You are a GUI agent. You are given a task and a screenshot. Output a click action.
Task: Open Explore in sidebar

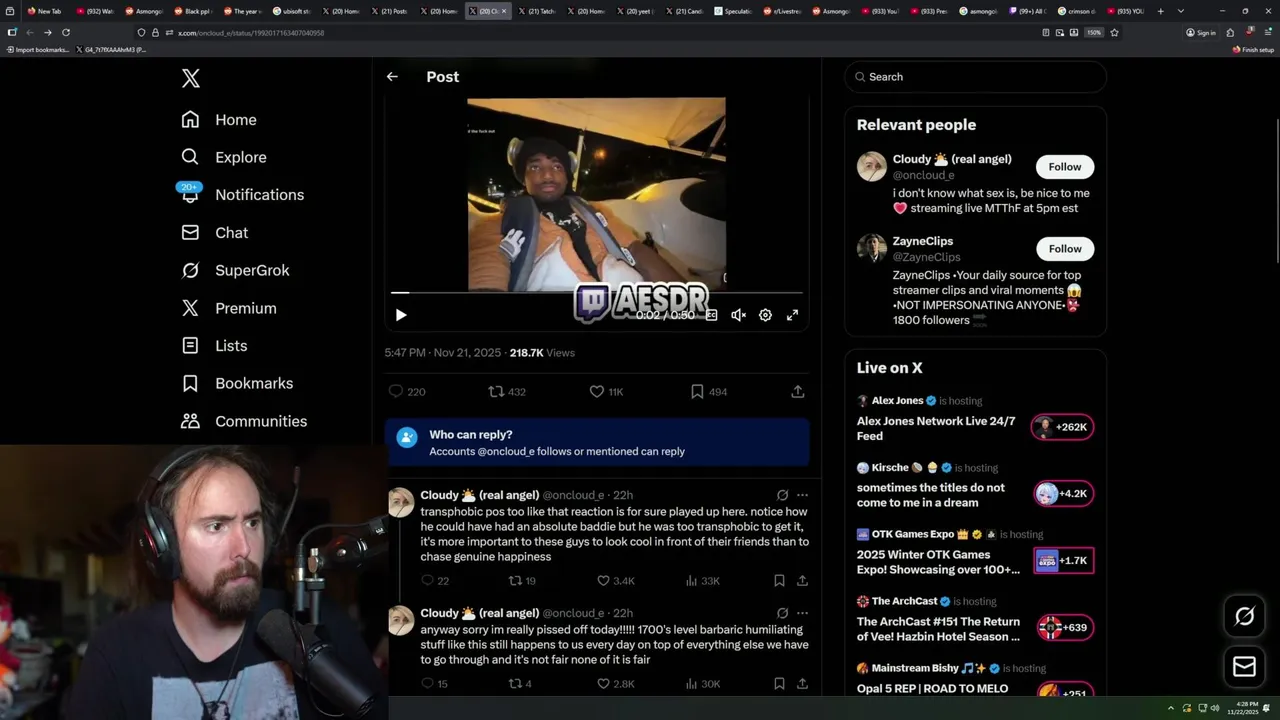pos(224,157)
